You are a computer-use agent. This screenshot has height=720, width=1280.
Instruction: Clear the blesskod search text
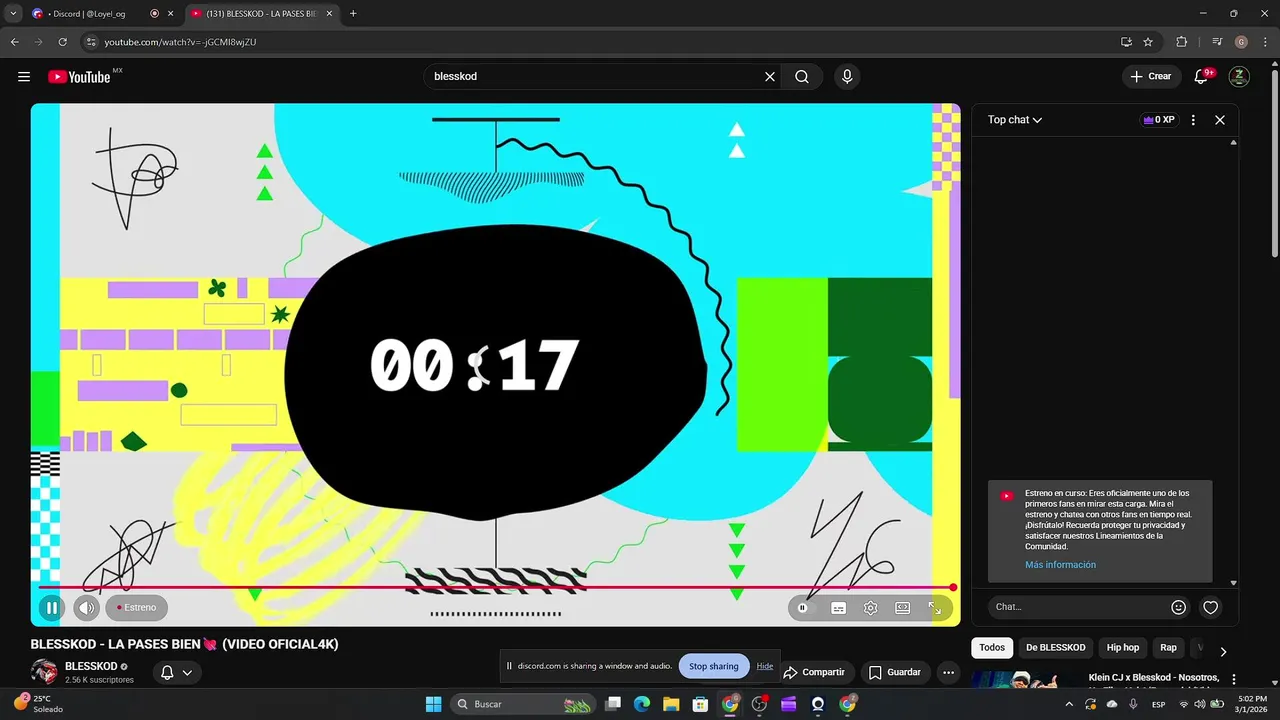pyautogui.click(x=770, y=77)
